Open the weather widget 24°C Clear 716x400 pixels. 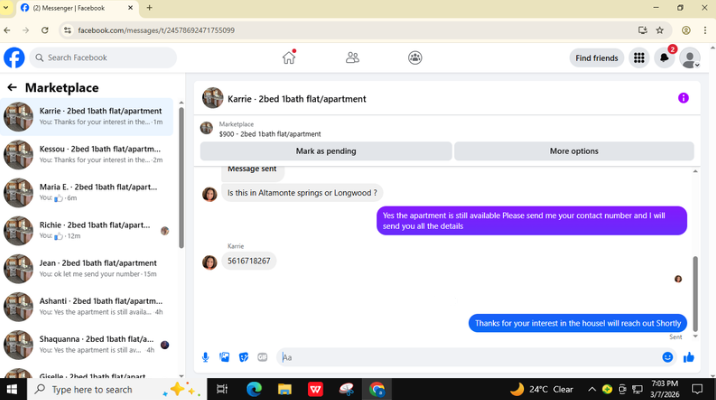[x=542, y=389]
